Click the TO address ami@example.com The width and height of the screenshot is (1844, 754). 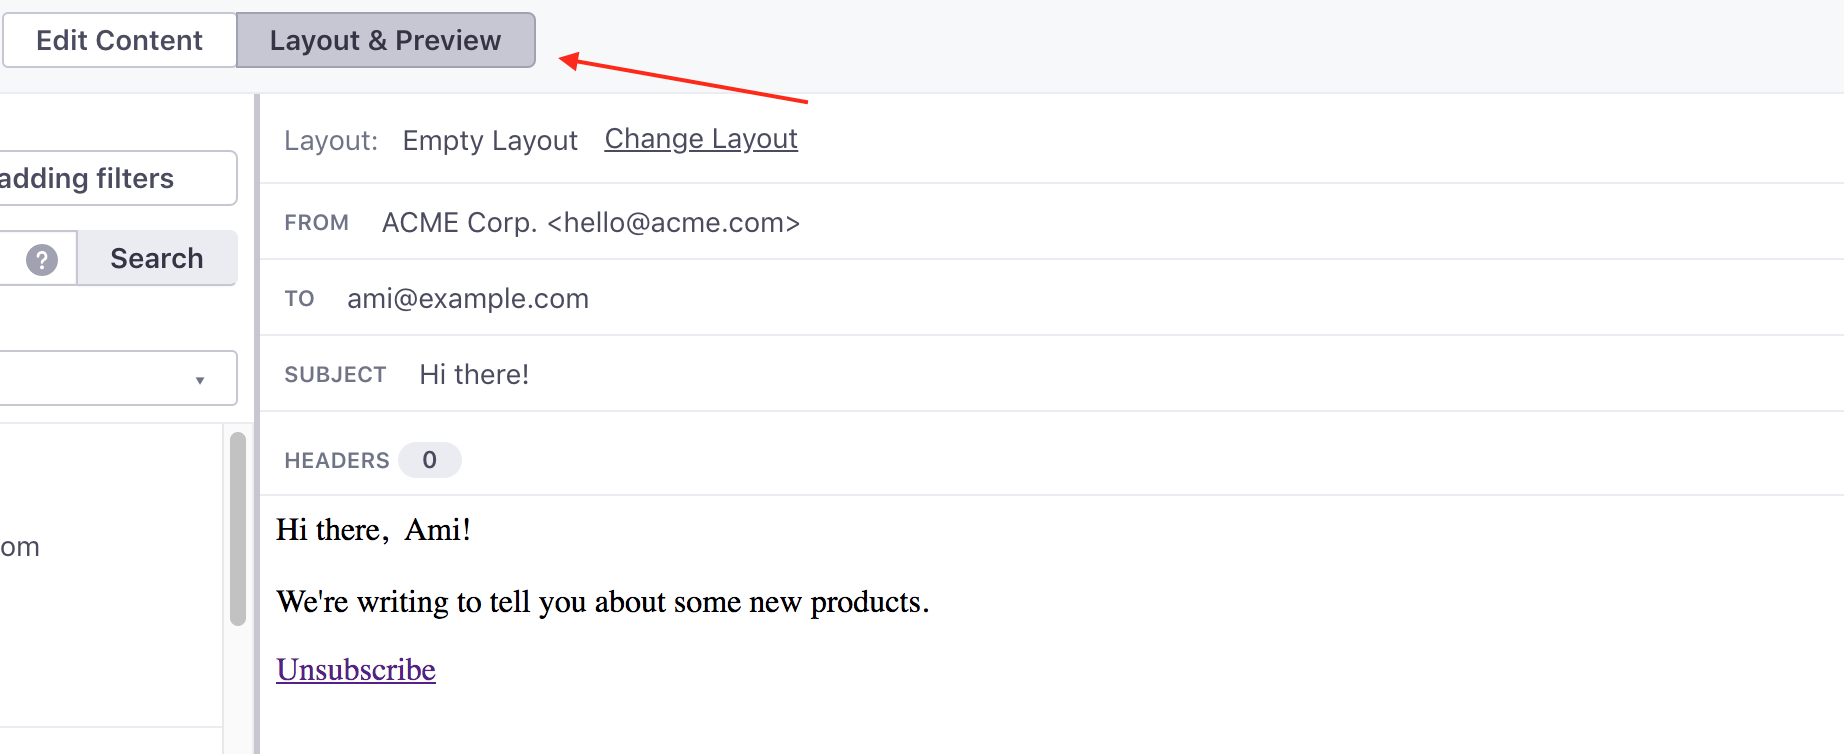pyautogui.click(x=468, y=298)
